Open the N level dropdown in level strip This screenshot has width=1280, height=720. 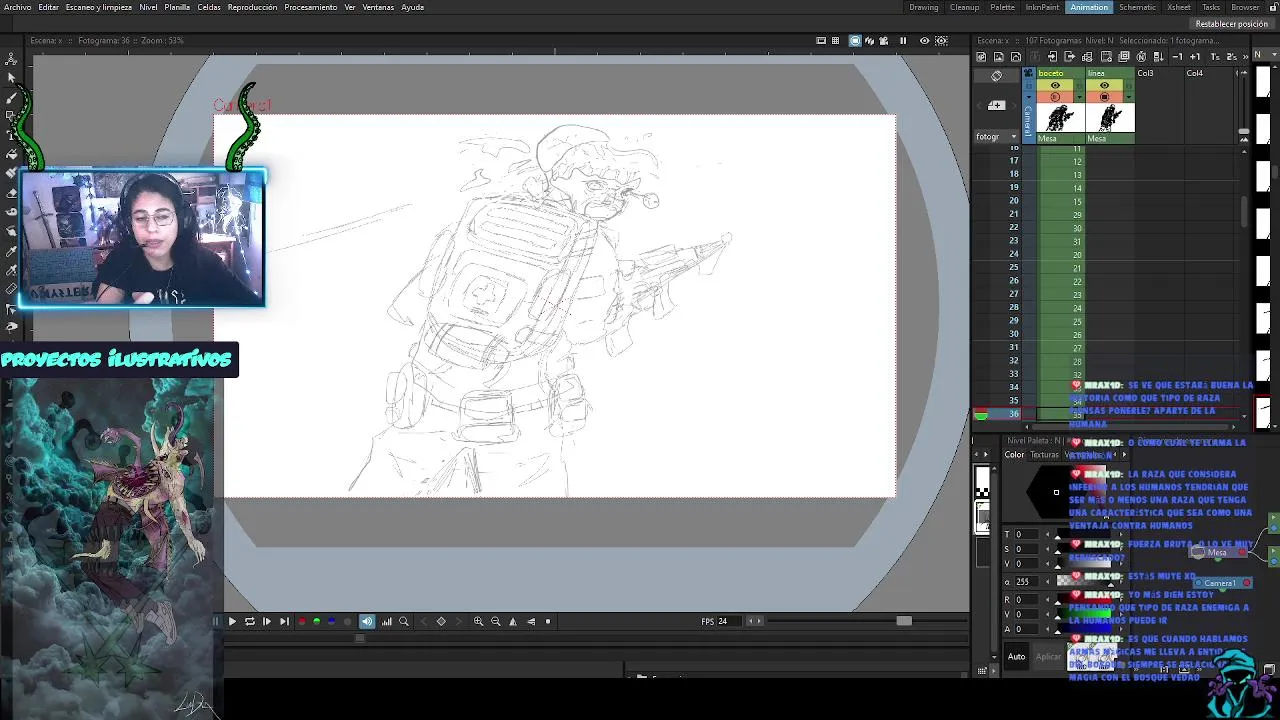click(x=1264, y=54)
